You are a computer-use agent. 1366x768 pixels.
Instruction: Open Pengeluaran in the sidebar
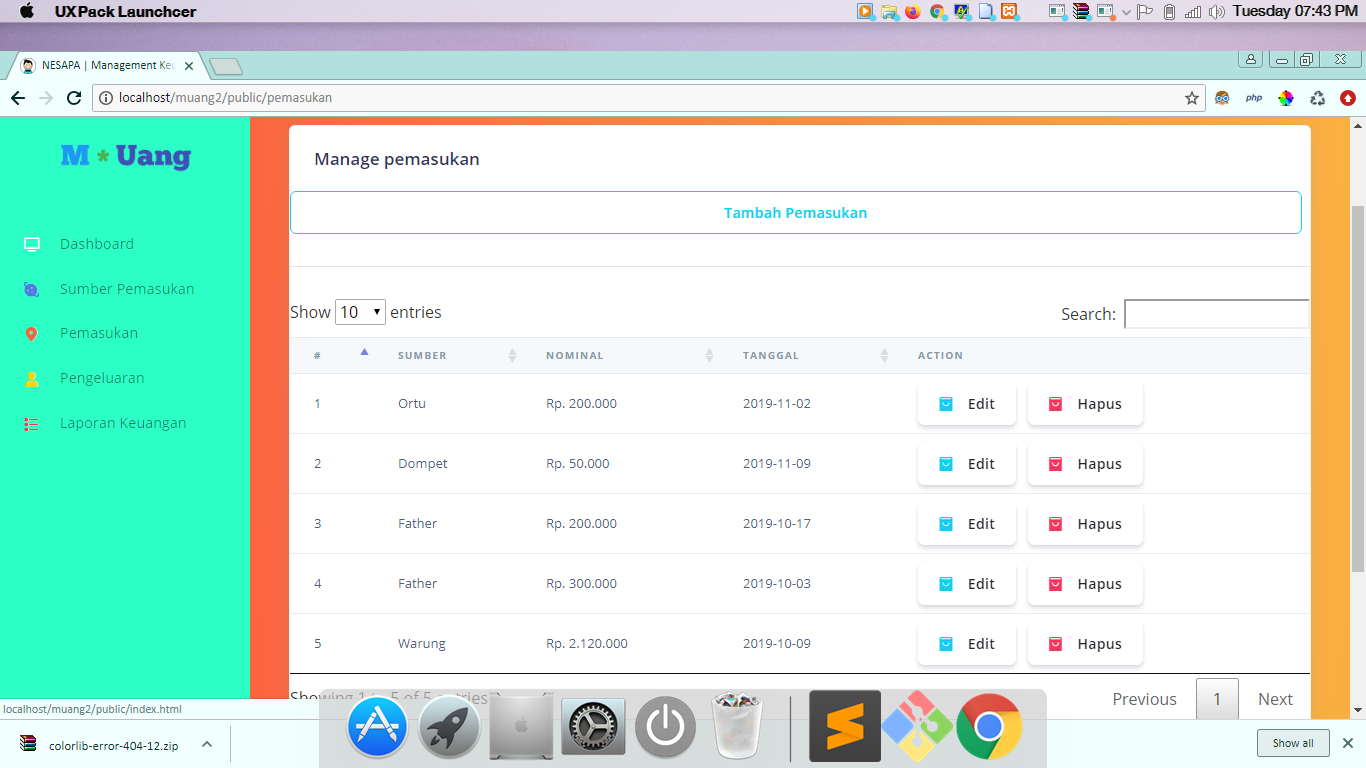[x=102, y=378]
